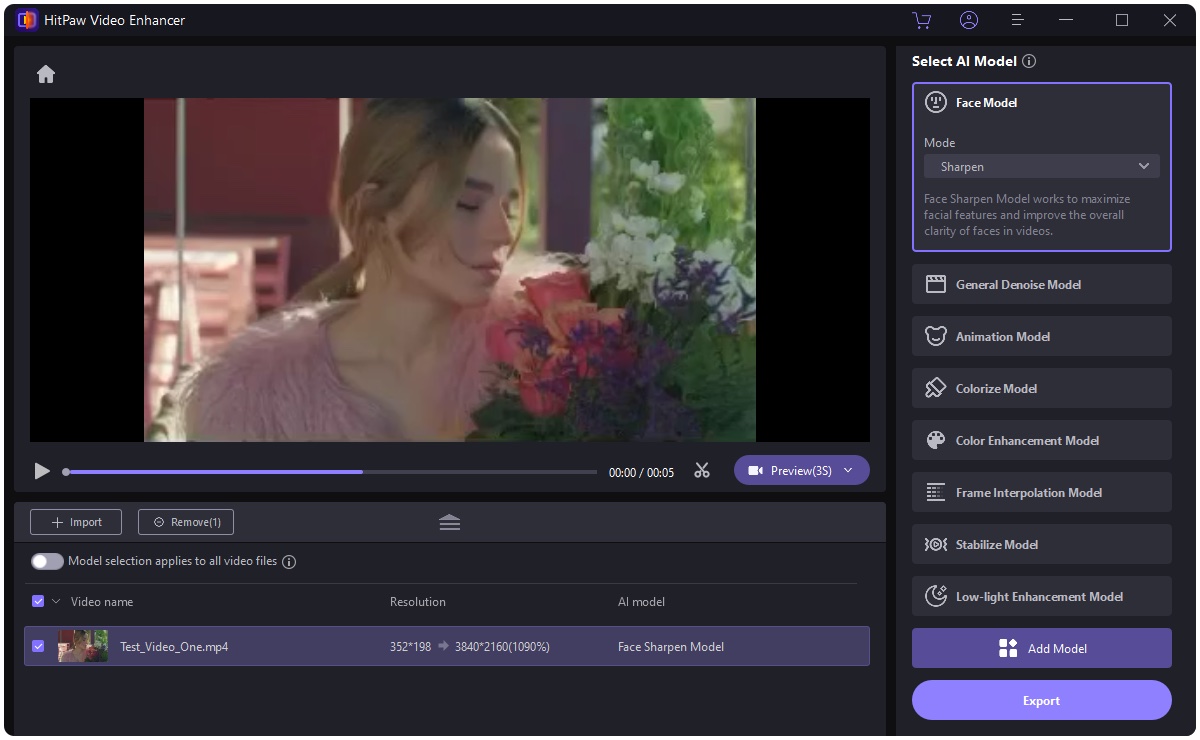Click the video playback progress slider
This screenshot has width=1200, height=740.
pyautogui.click(x=328, y=470)
